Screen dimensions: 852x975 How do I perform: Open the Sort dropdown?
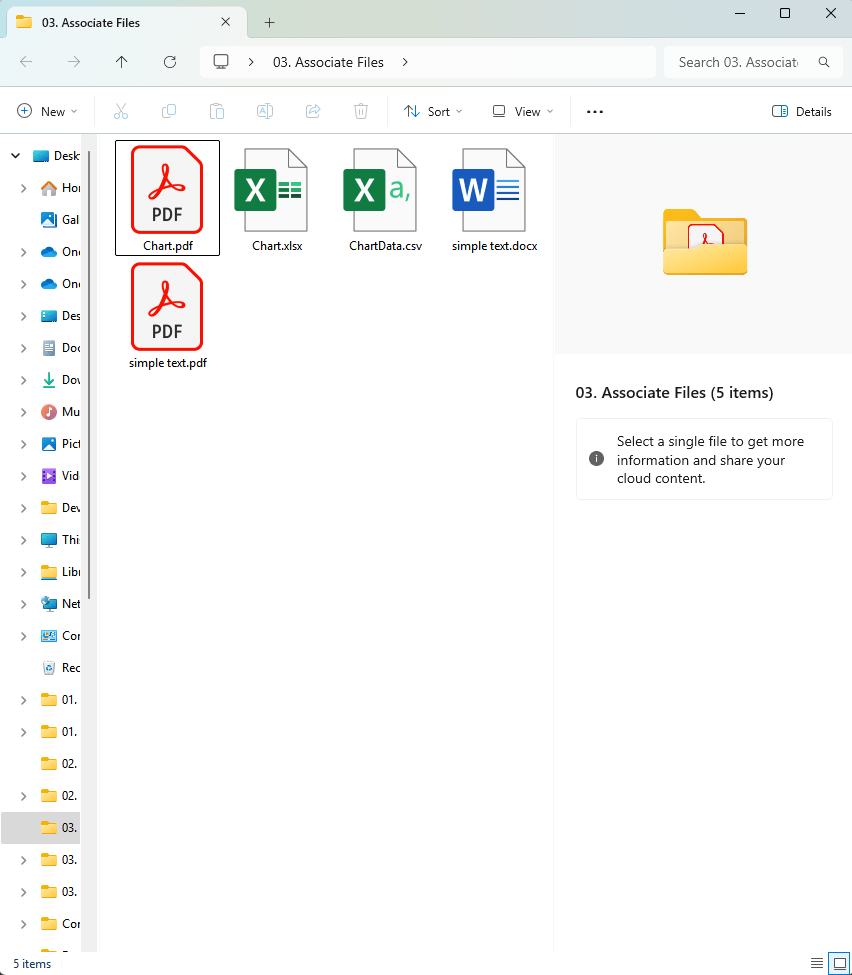432,111
